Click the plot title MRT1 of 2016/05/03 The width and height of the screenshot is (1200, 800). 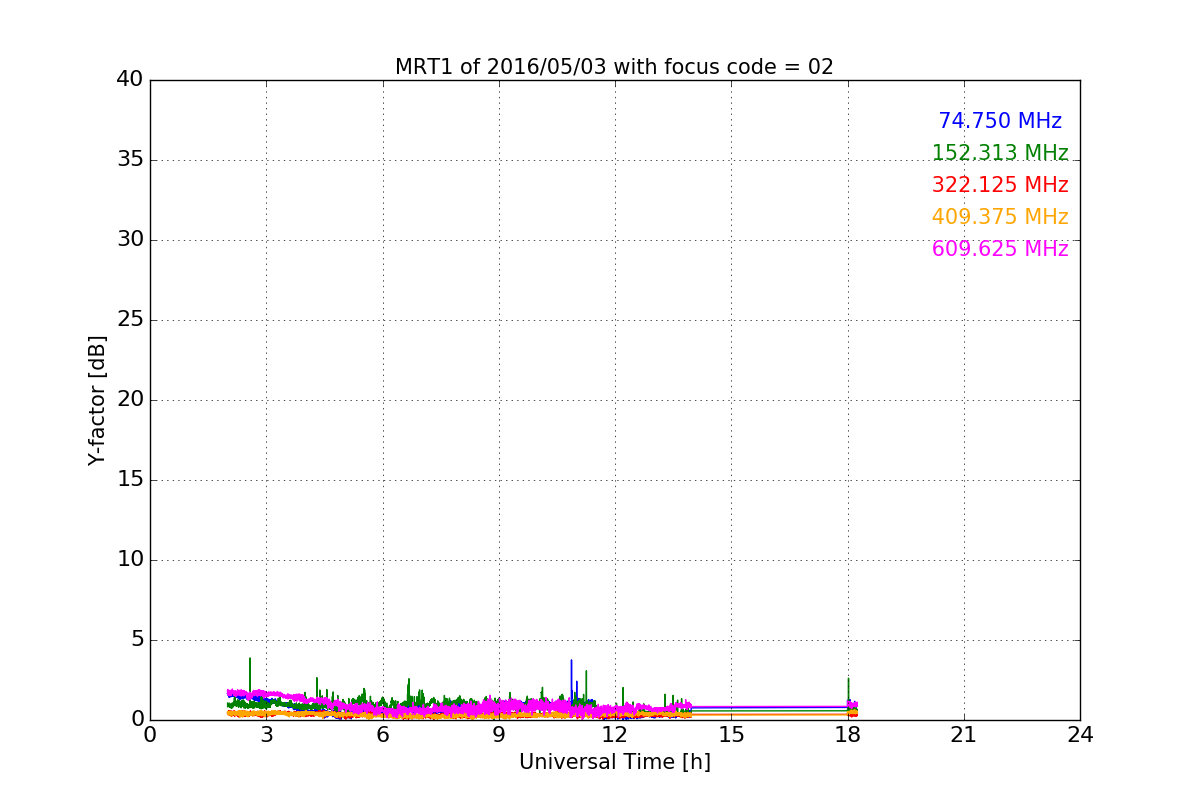(614, 67)
